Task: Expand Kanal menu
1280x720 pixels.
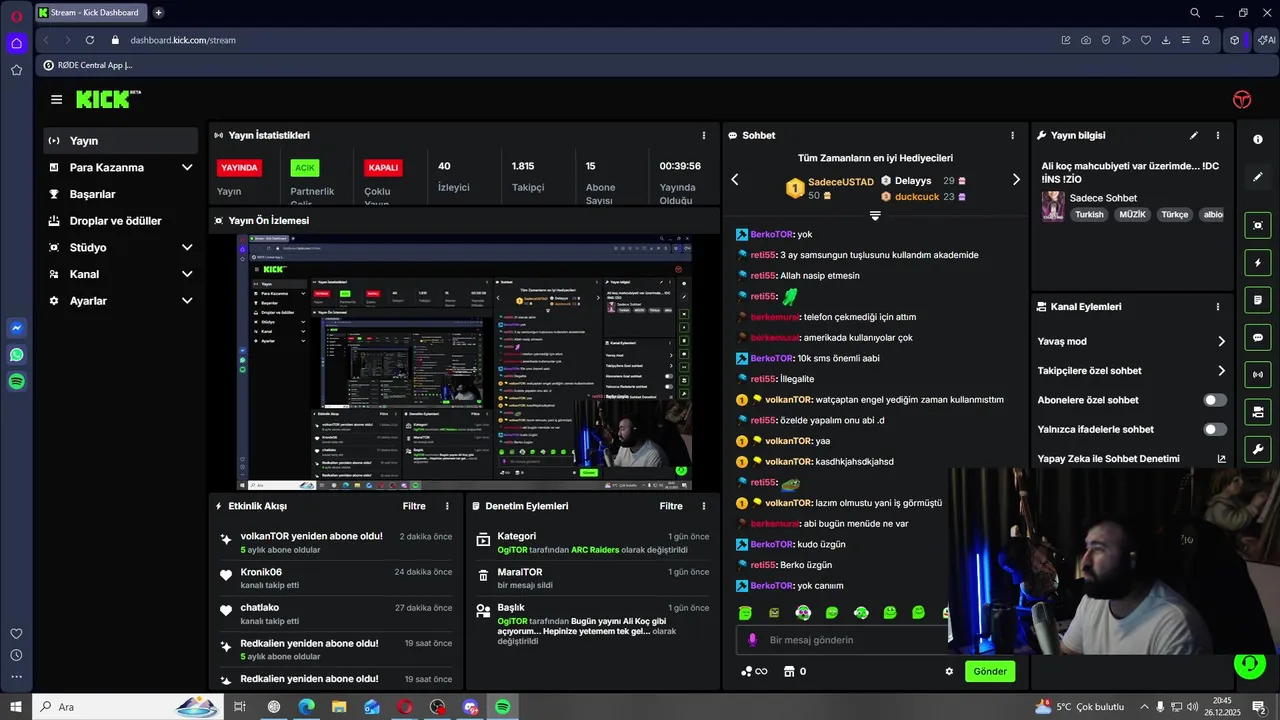Action: 187,274
